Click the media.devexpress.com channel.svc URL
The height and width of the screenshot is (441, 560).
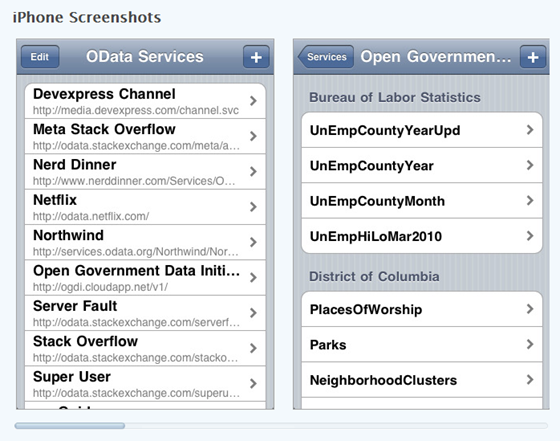click(x=136, y=110)
